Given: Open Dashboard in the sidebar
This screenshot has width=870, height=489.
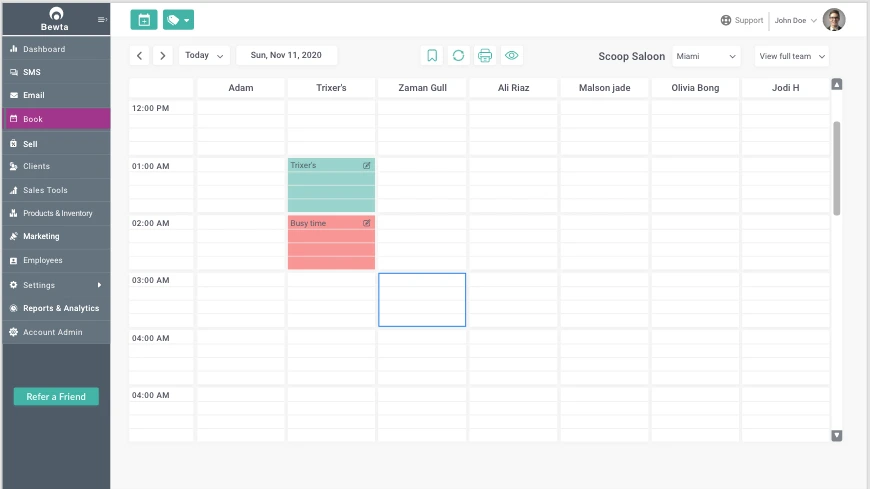Looking at the screenshot, I should [x=44, y=49].
